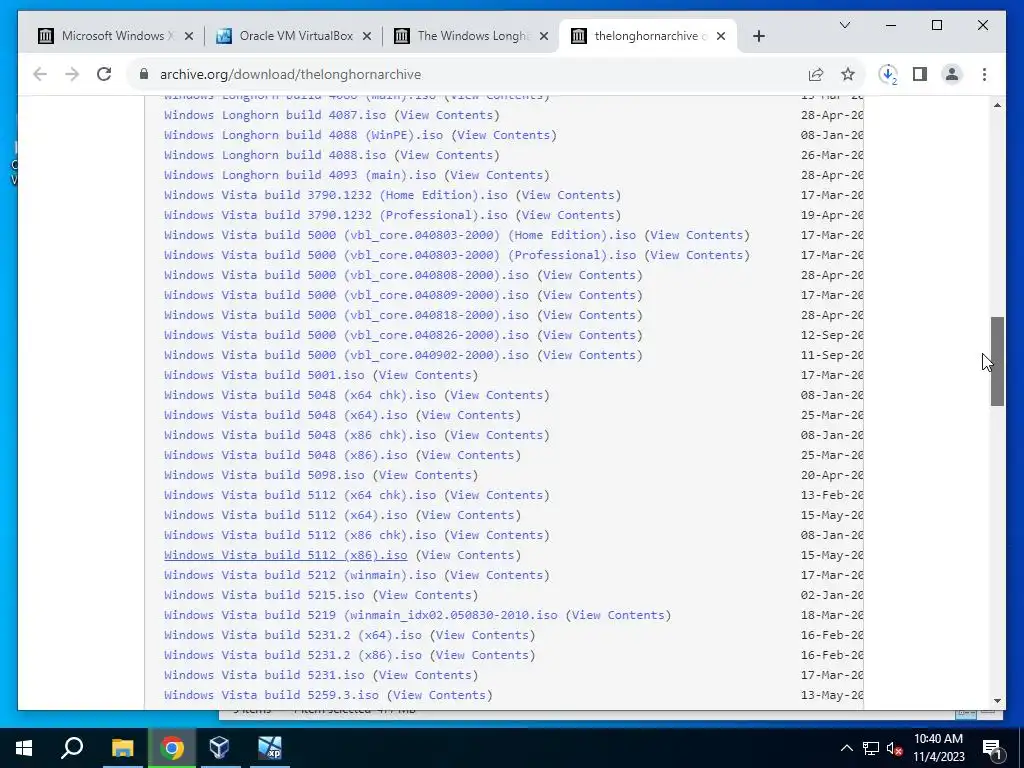Viewport: 1024px width, 768px height.
Task: Open taskbar Search
Action: tap(72, 748)
